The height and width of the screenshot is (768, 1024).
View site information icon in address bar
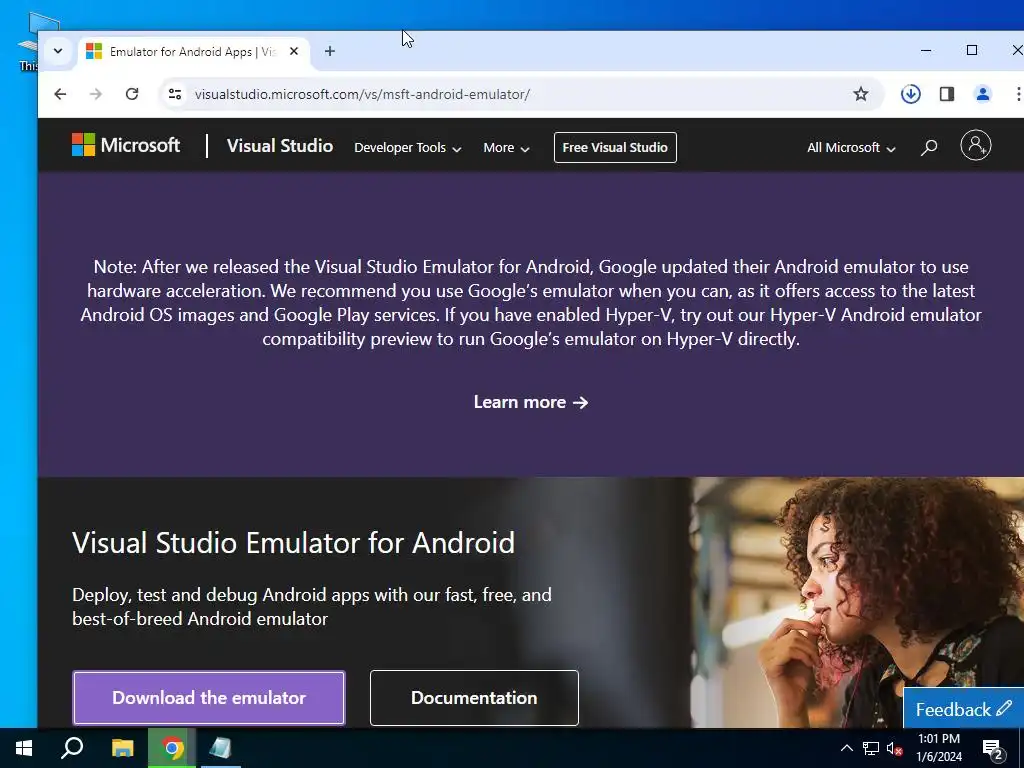174,94
